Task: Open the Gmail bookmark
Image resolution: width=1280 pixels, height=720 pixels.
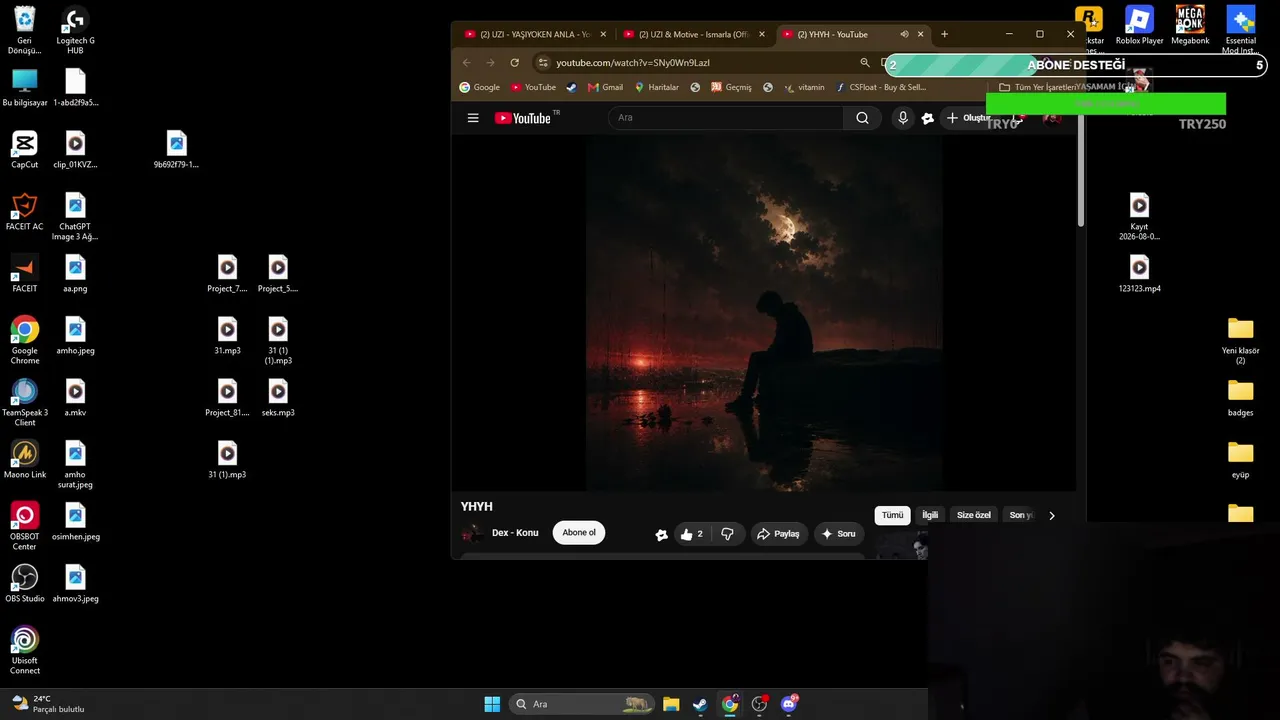Action: 605,87
